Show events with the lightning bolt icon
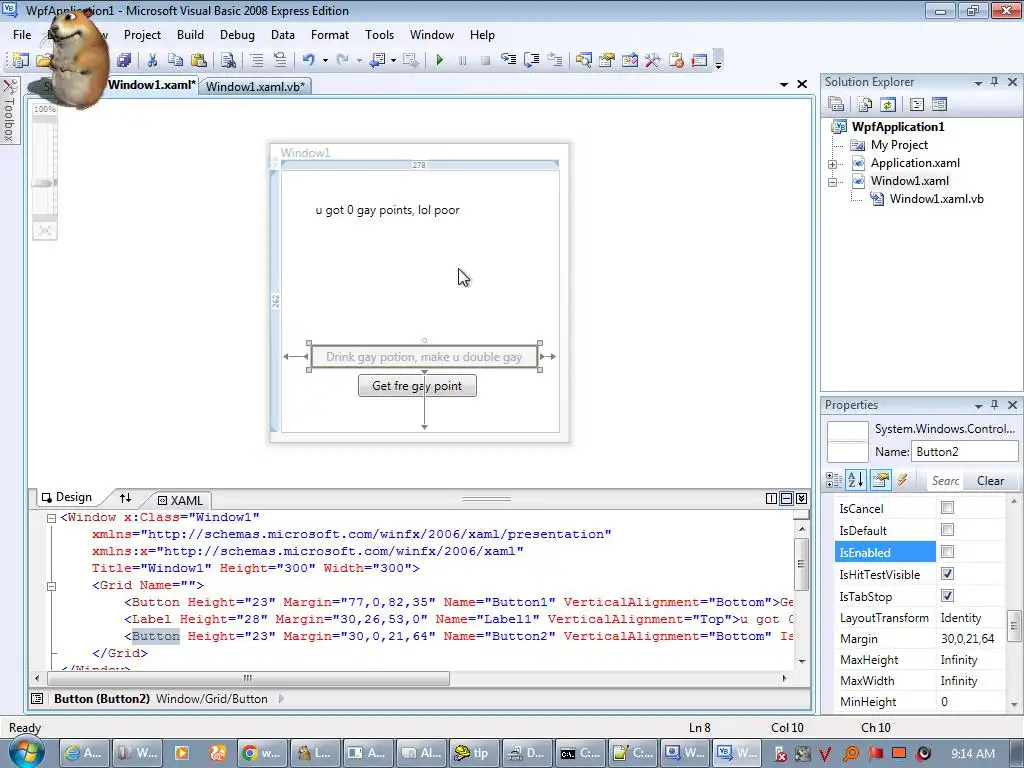 (903, 481)
